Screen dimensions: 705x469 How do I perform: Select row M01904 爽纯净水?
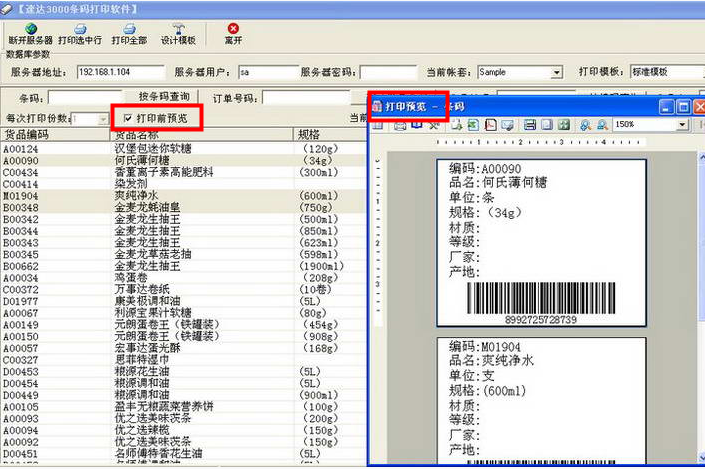pyautogui.click(x=183, y=196)
